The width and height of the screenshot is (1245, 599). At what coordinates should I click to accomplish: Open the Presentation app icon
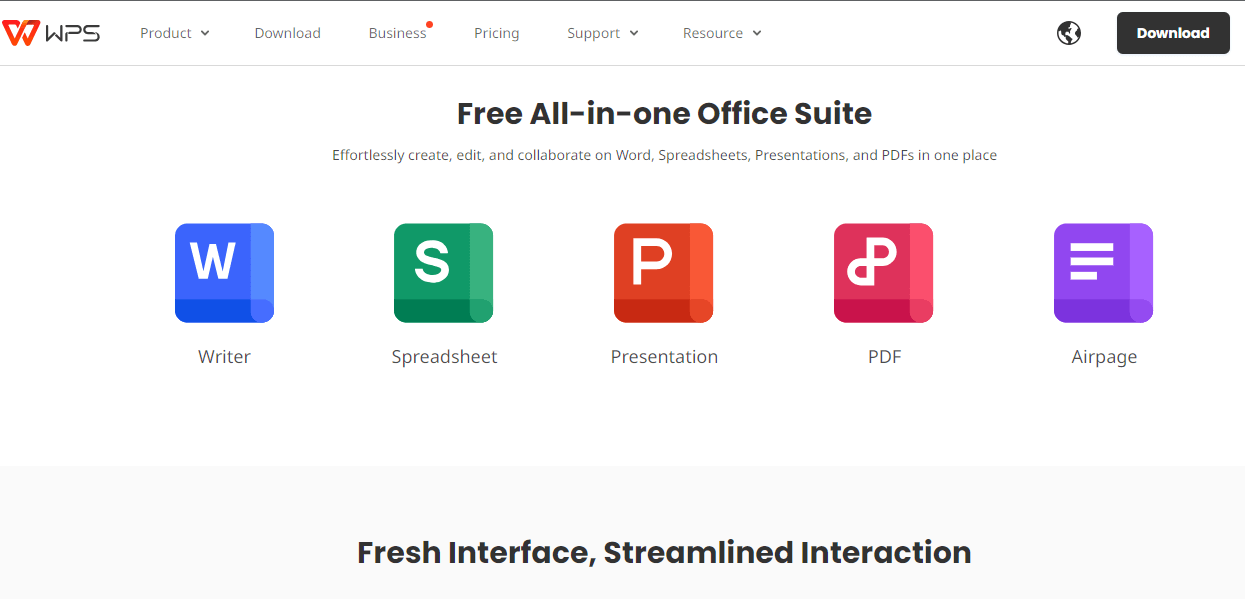coord(663,272)
